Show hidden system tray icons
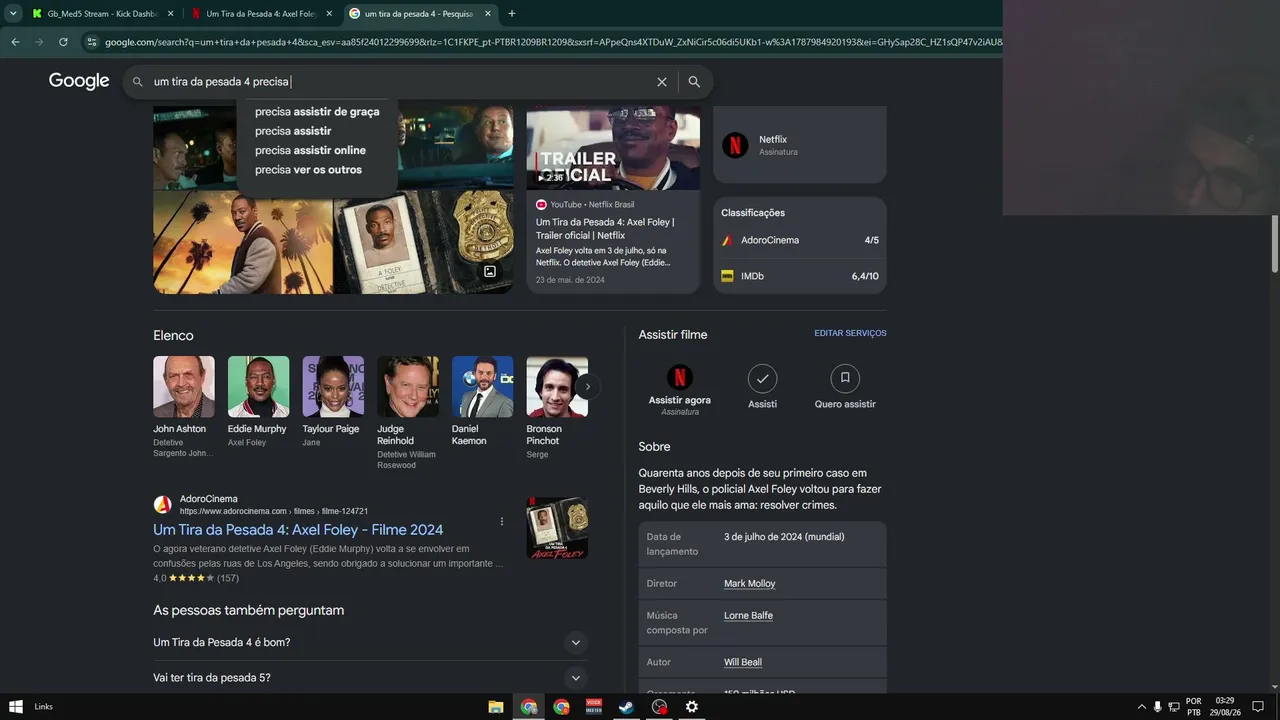Image resolution: width=1280 pixels, height=720 pixels. [x=1142, y=707]
